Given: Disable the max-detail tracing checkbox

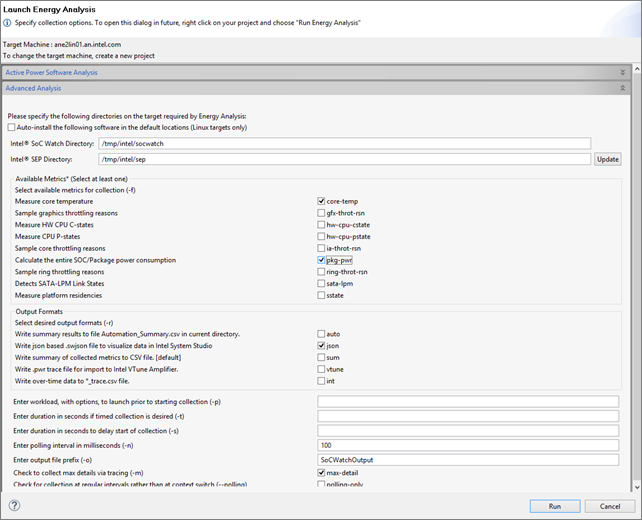Looking at the screenshot, I should coord(322,472).
